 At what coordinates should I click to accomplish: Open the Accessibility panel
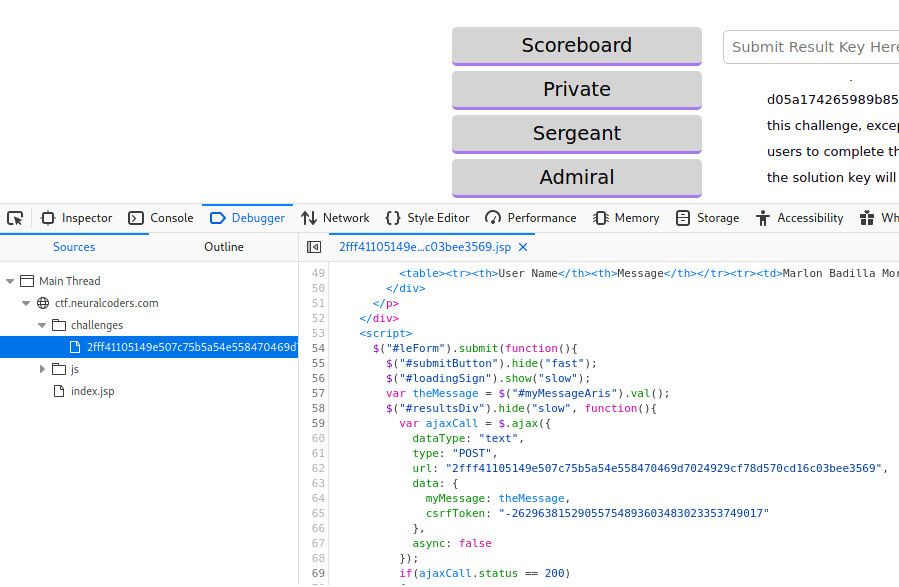point(800,218)
